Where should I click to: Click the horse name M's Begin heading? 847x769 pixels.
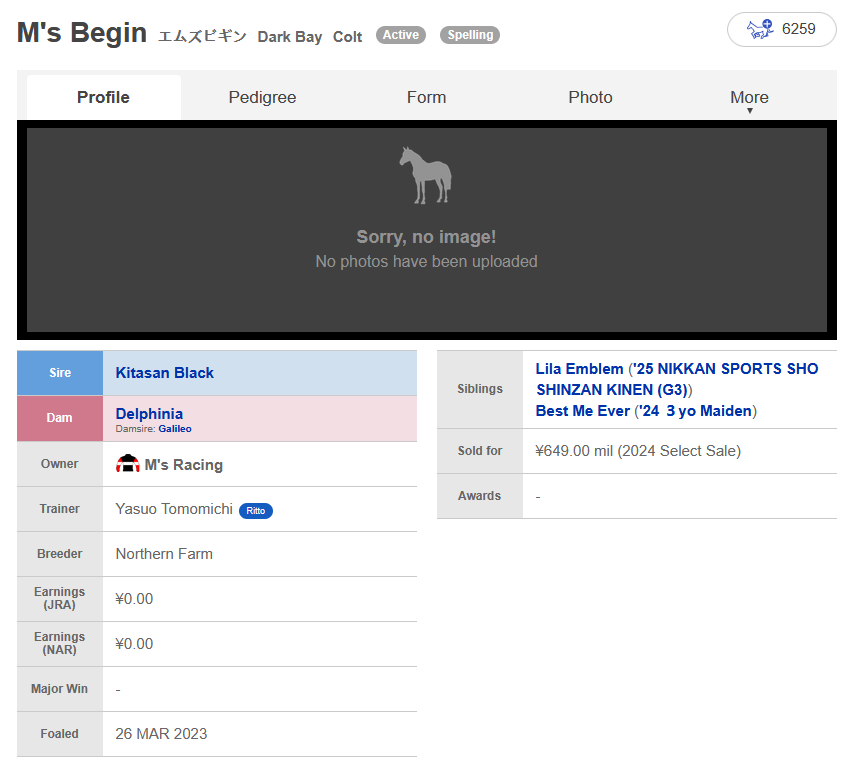tap(82, 33)
